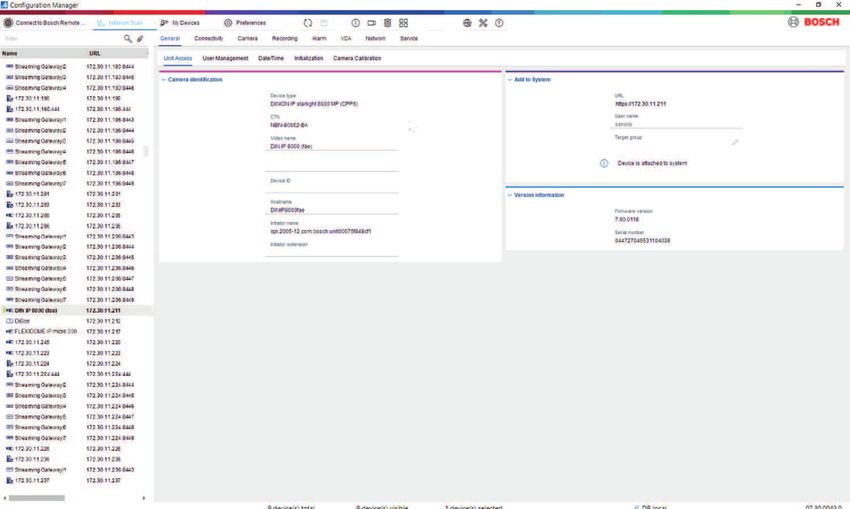Sort device list by URL column header
Screen dimensions: 850x509
pyautogui.click(x=116, y=53)
